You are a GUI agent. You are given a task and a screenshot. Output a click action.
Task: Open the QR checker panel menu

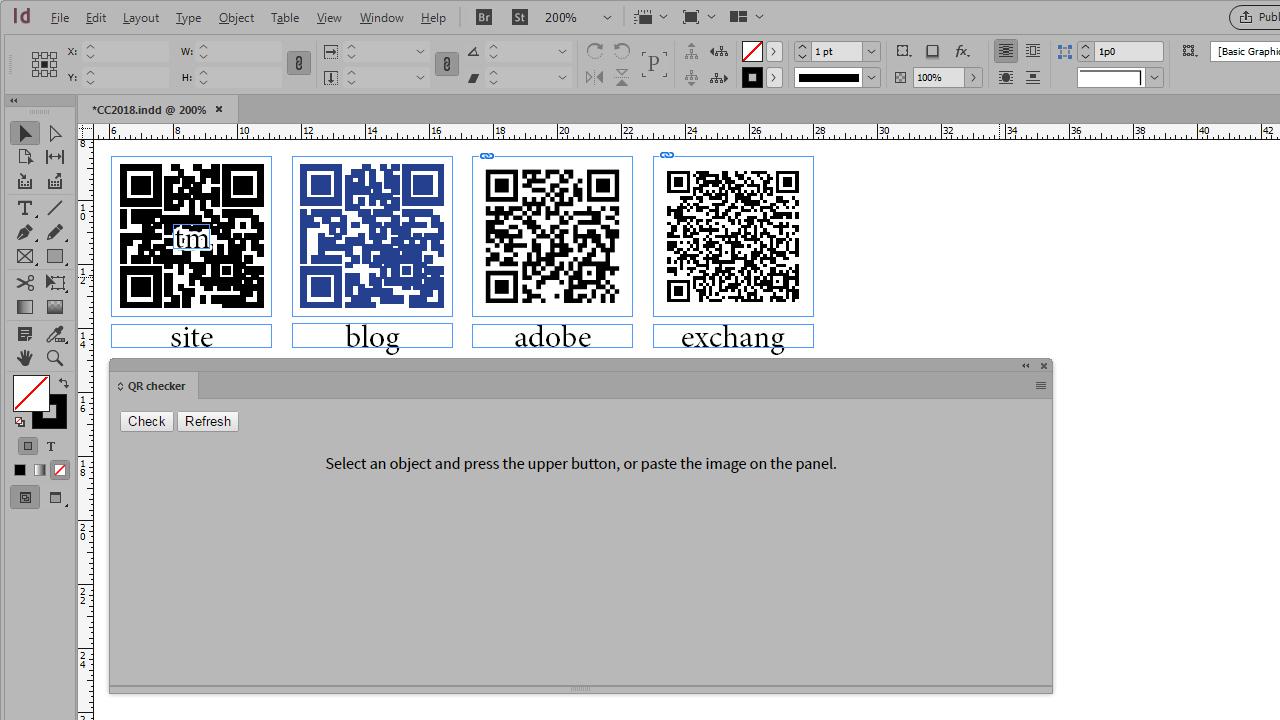click(x=1041, y=385)
